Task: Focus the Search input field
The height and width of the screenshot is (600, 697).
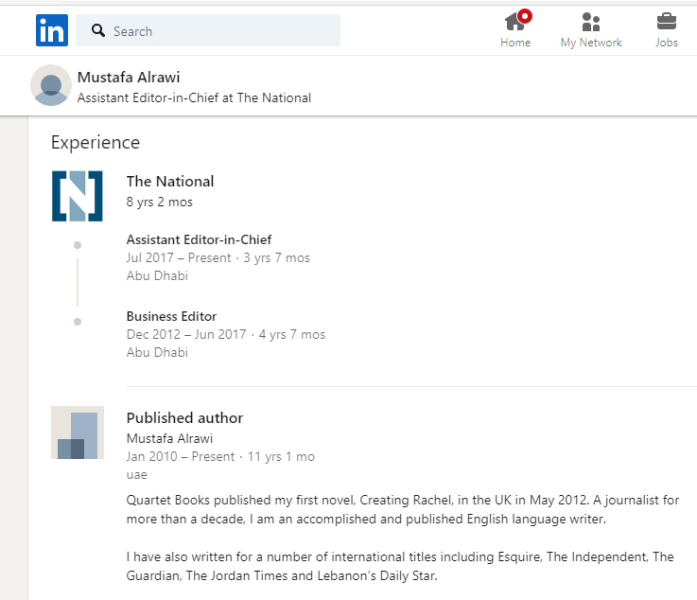Action: (x=208, y=30)
